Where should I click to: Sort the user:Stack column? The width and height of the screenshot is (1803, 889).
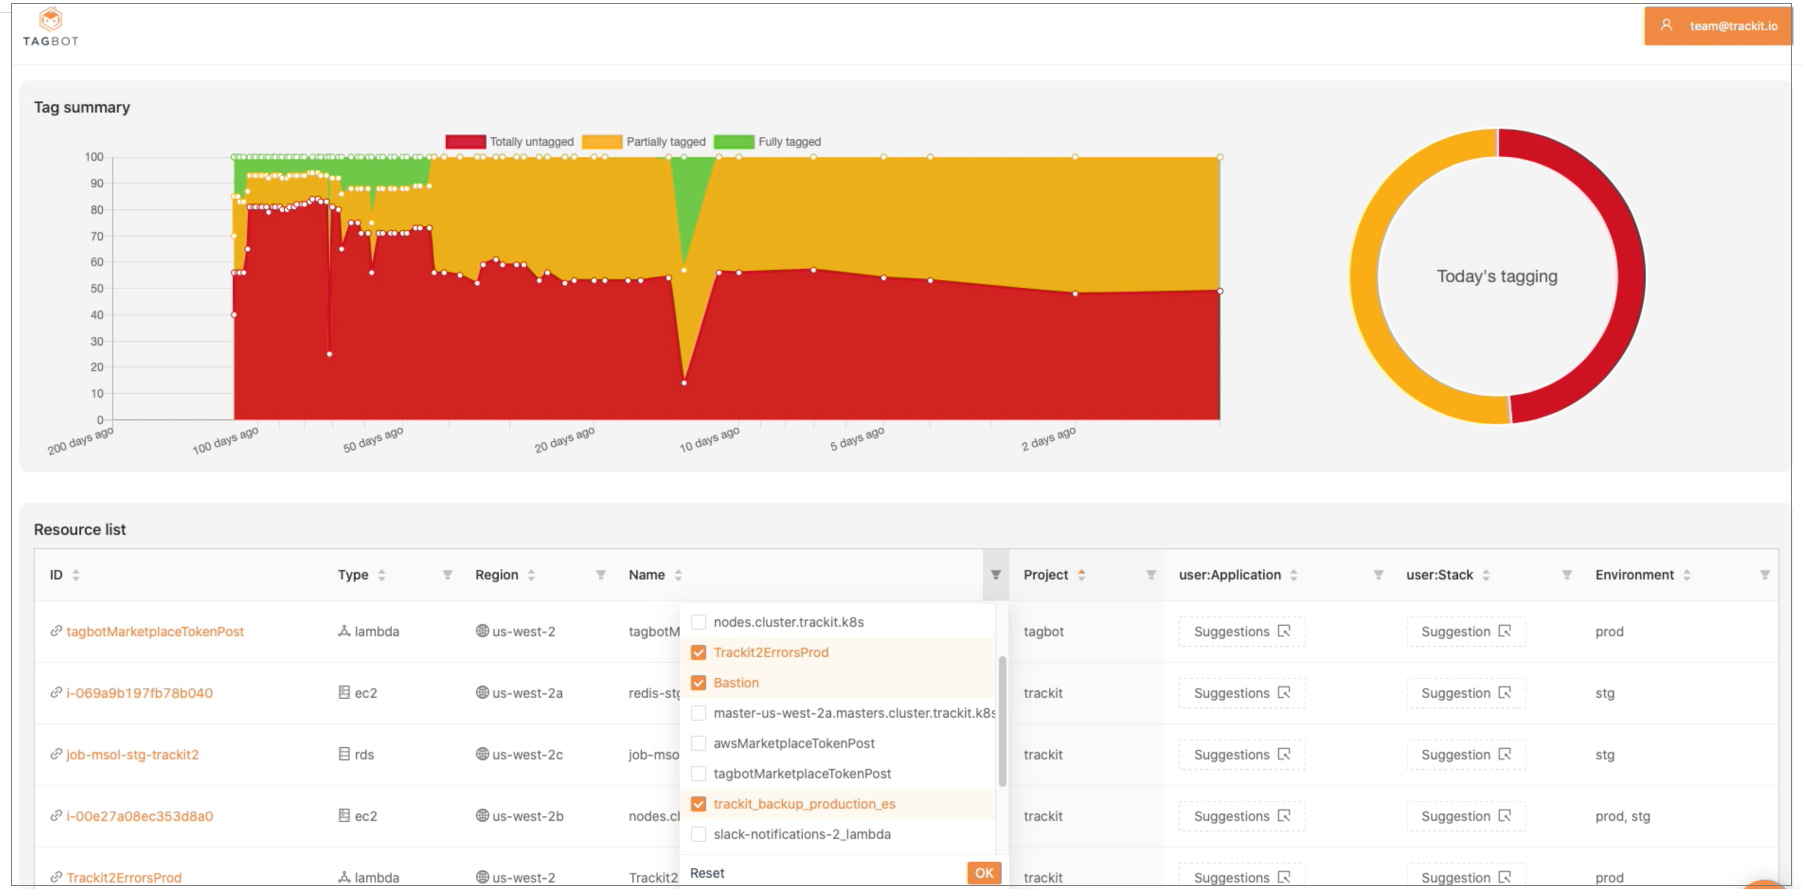pos(1486,575)
